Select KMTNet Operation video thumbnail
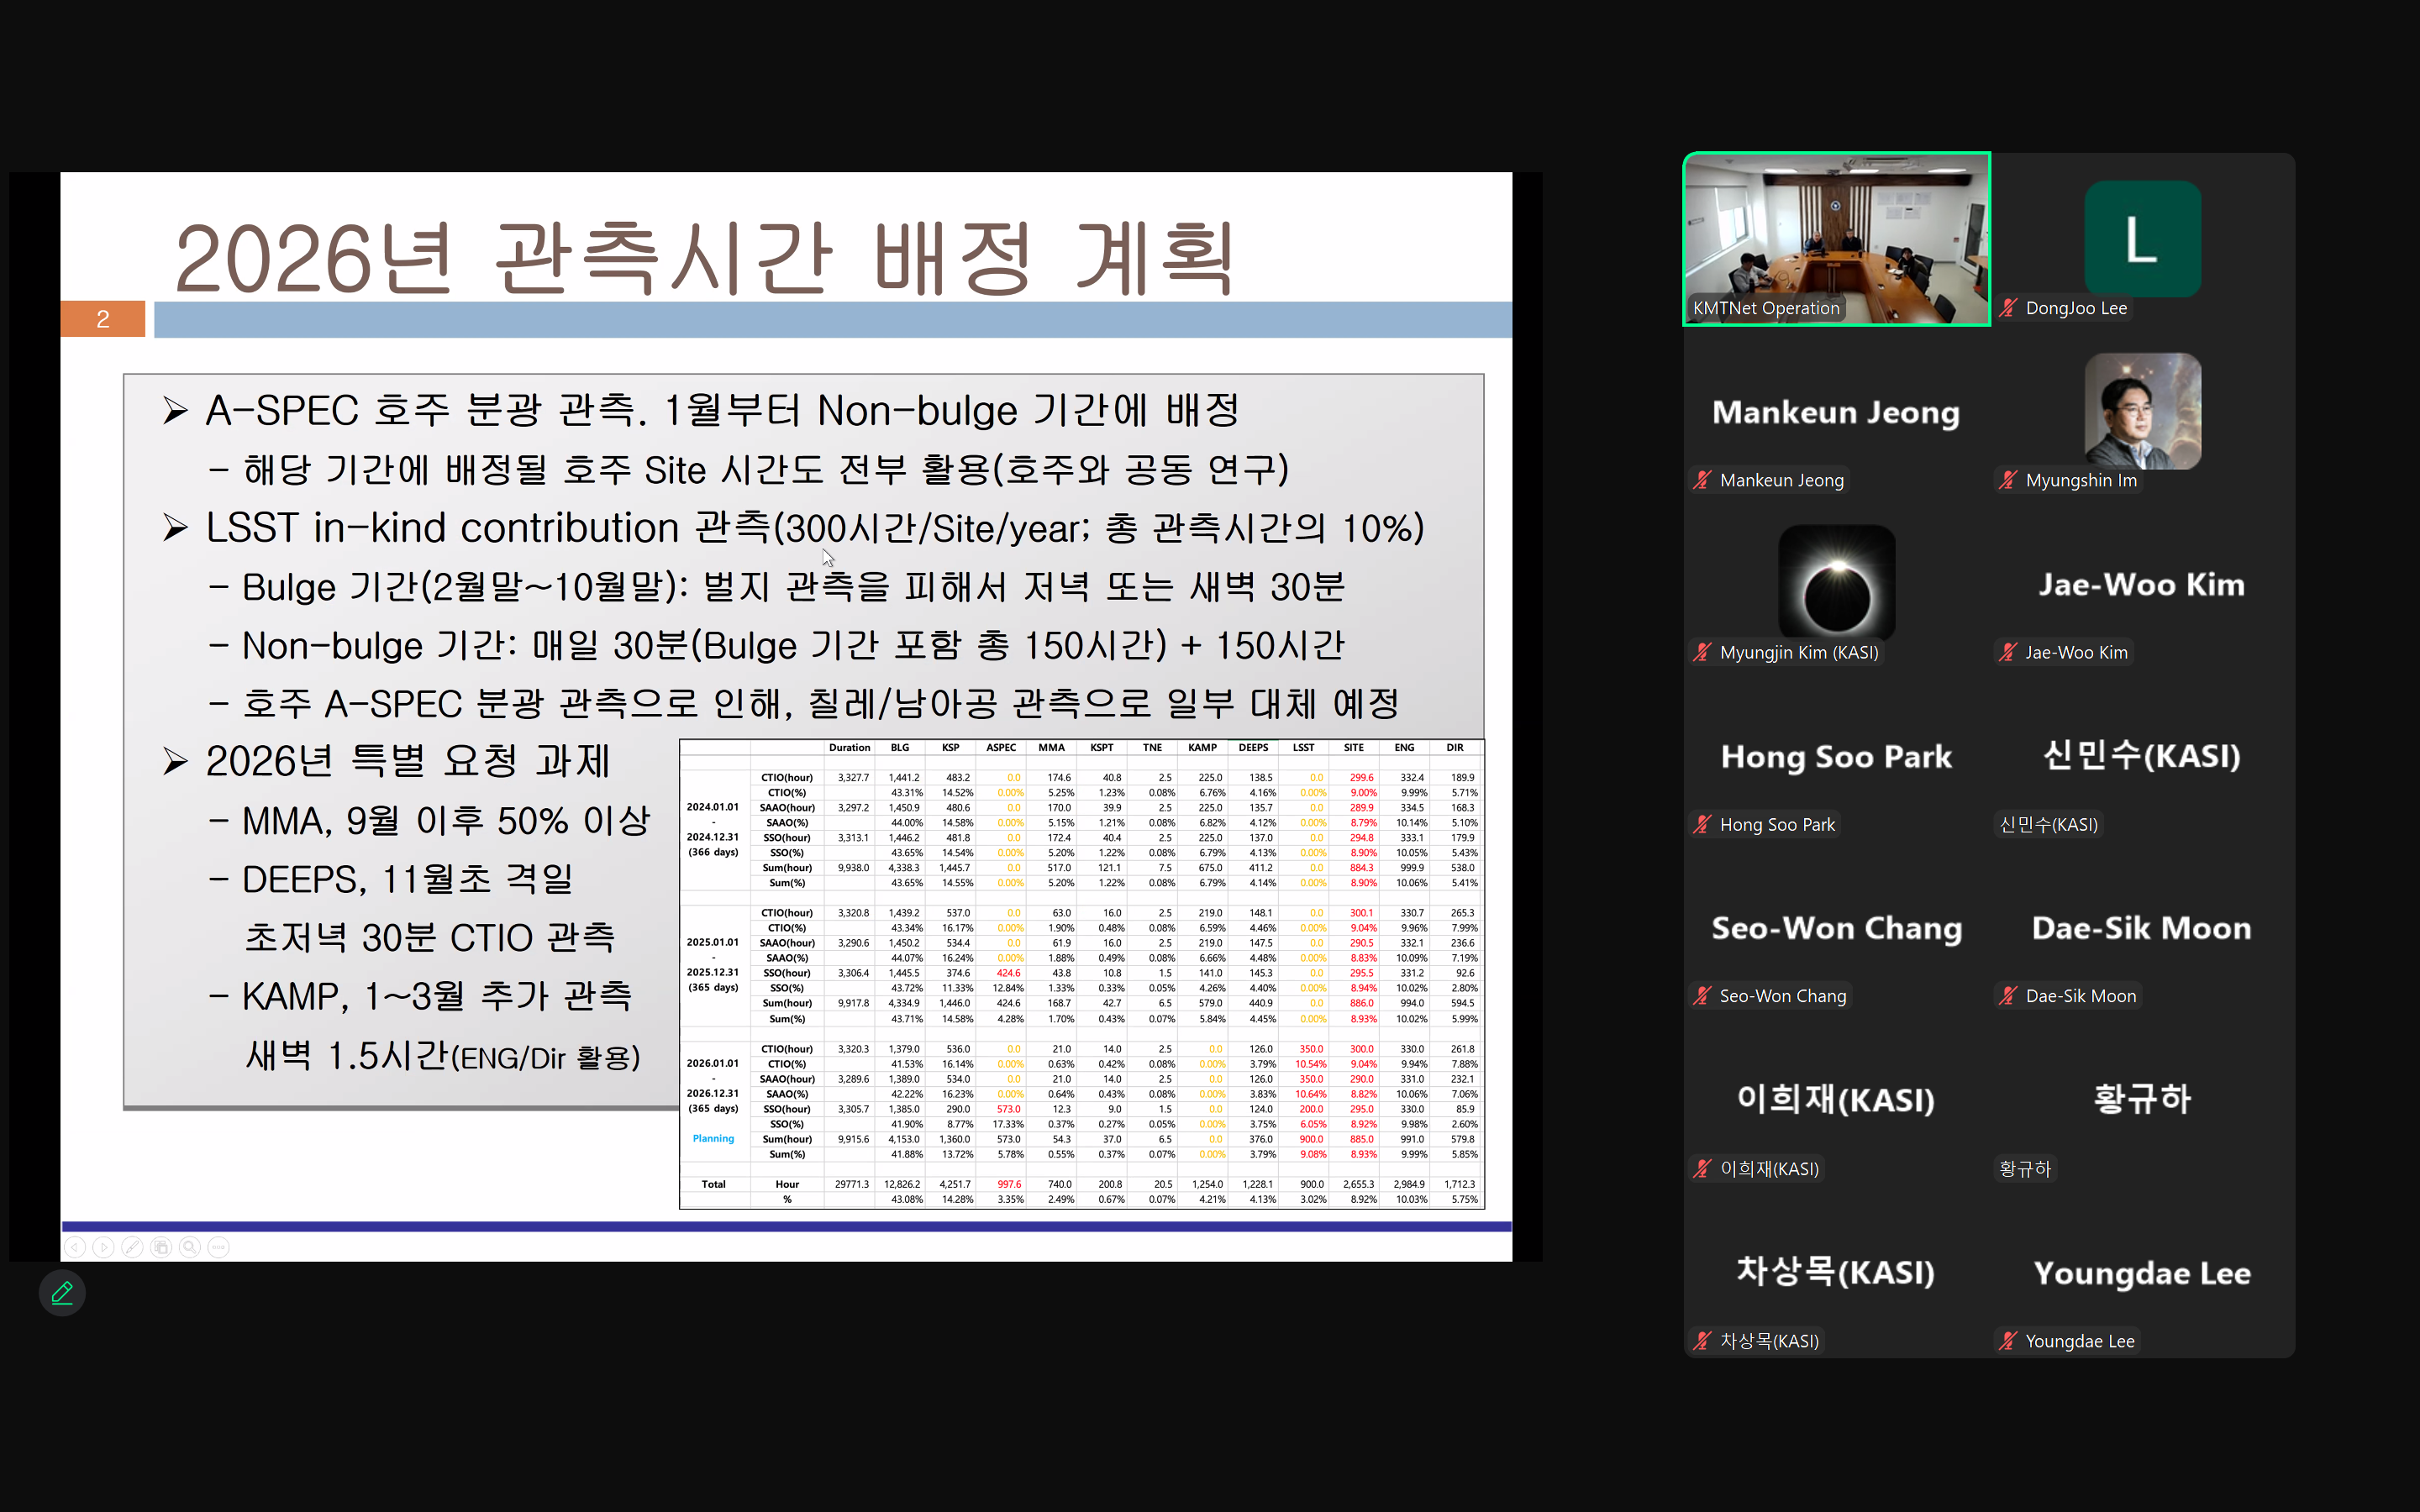2420x1512 pixels. [1836, 238]
